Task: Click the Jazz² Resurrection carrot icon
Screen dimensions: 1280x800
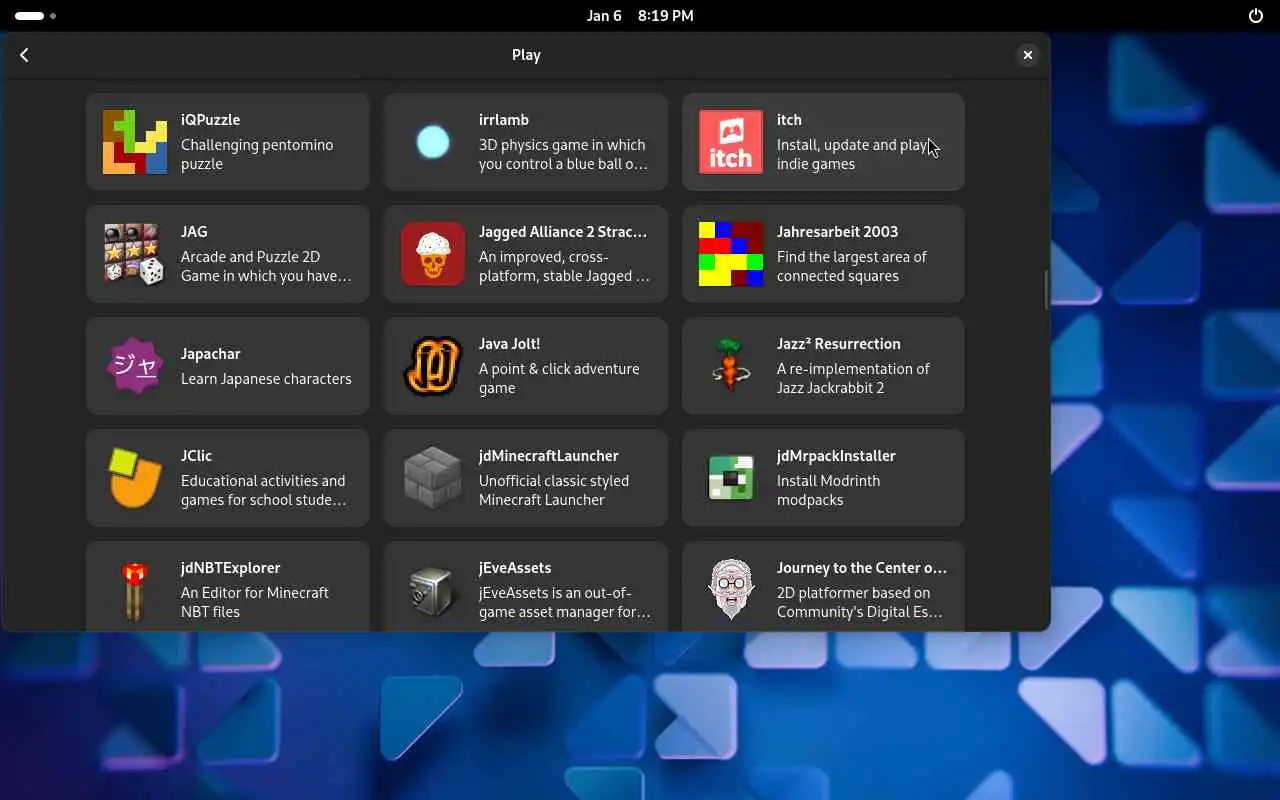Action: tap(730, 366)
